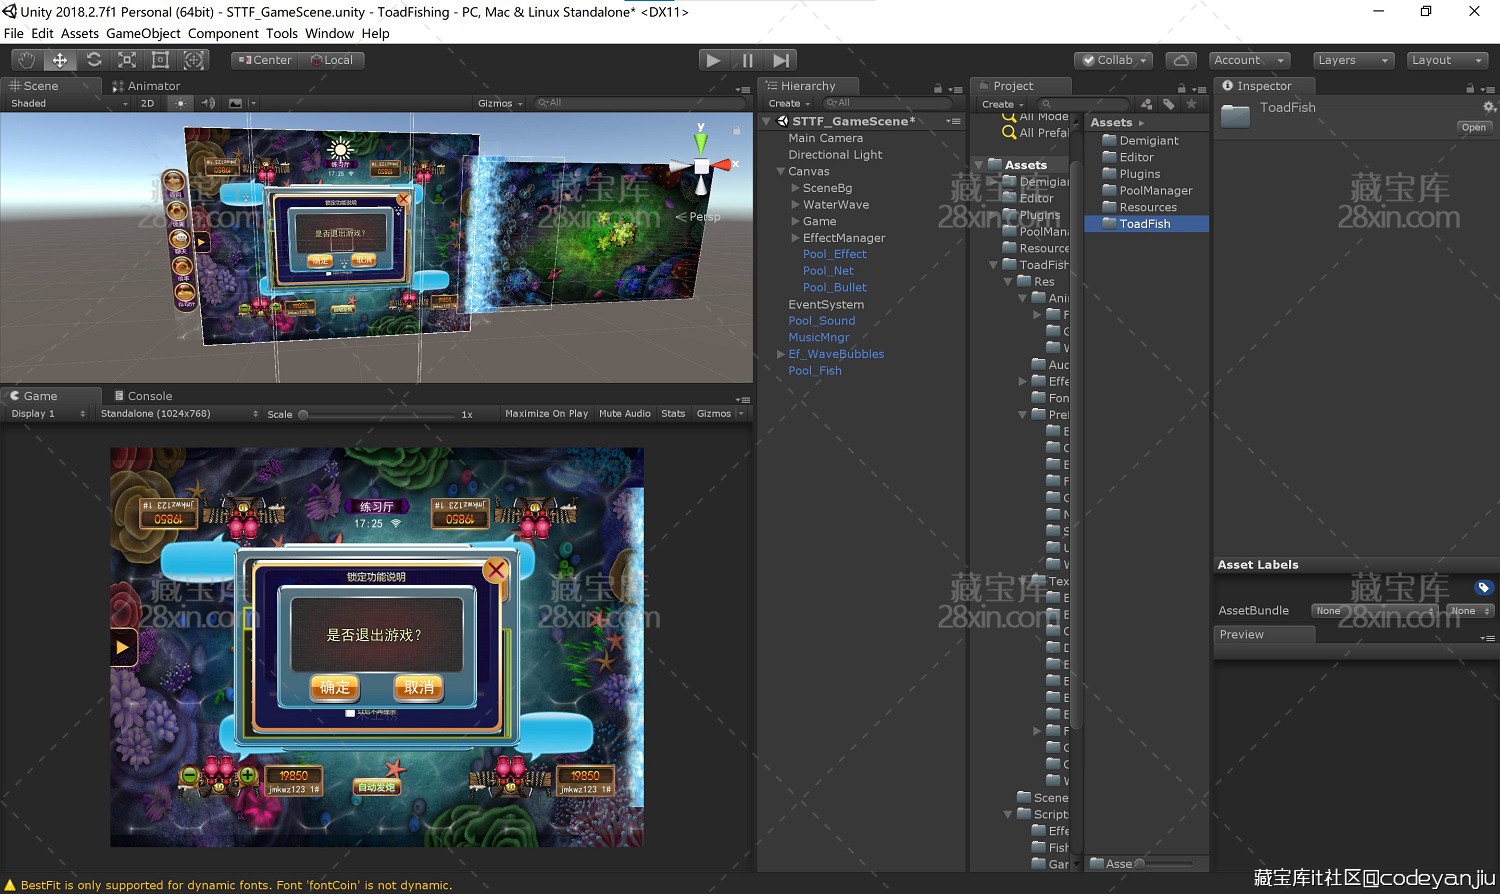Select the Hand tool in toolbar
The image size is (1500, 894).
(x=26, y=60)
